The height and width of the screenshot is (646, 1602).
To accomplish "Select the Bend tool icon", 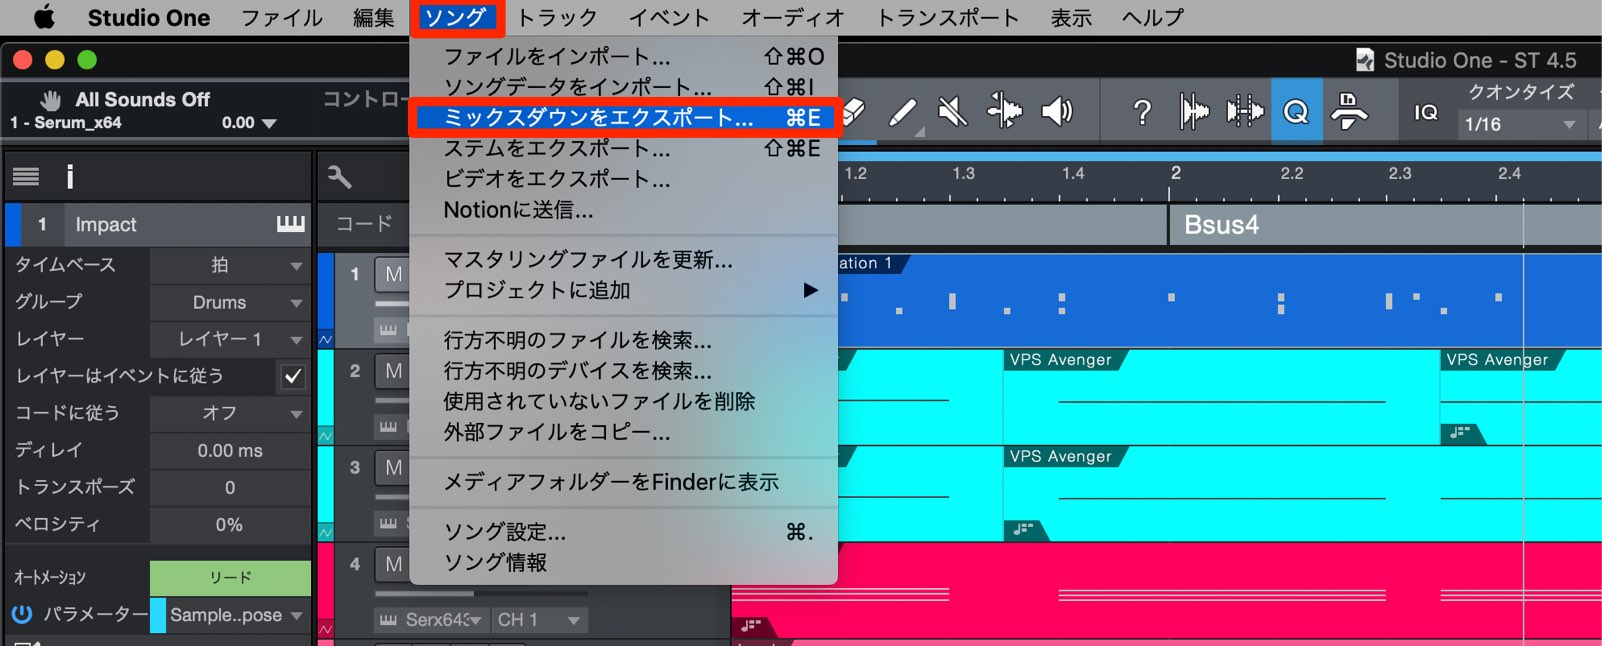I will coord(1004,111).
